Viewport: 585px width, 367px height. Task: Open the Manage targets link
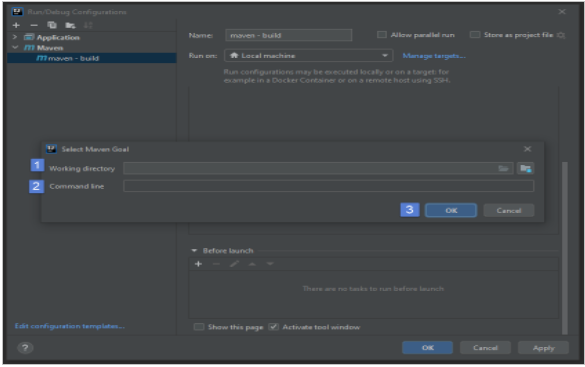(434, 56)
